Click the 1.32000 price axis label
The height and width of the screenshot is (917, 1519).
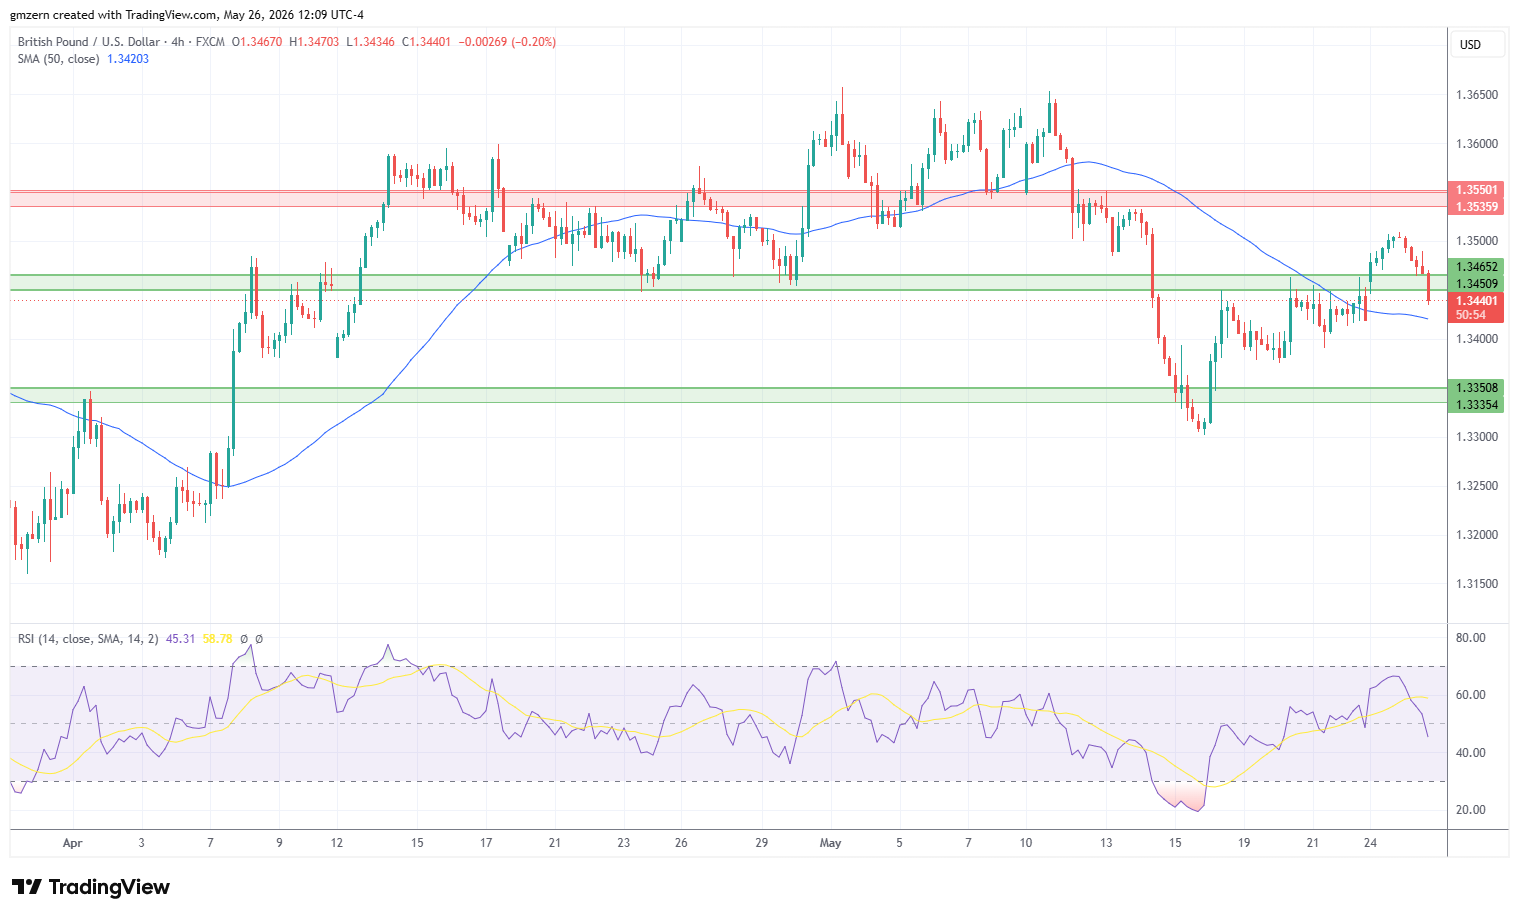coord(1477,535)
